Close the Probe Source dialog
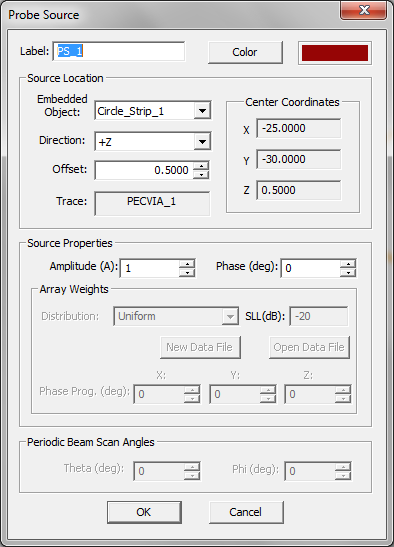 point(364,9)
